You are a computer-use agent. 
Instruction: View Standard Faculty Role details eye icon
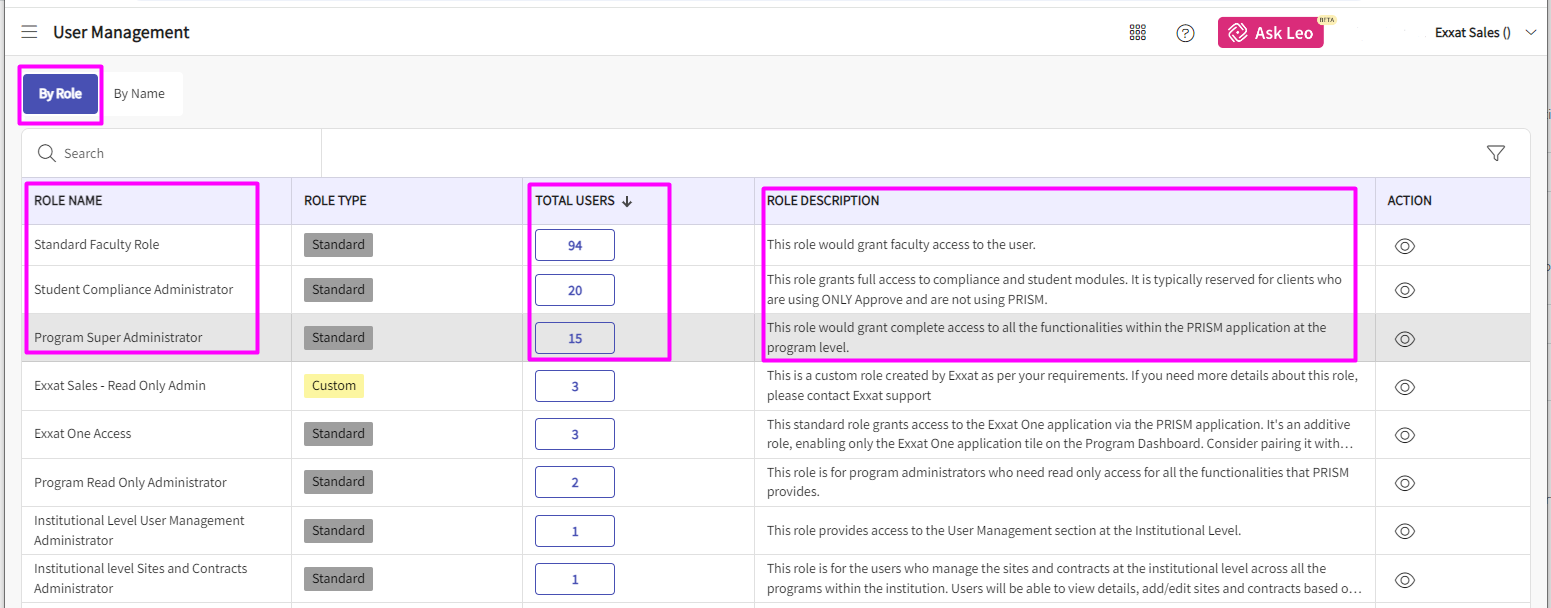click(1404, 246)
